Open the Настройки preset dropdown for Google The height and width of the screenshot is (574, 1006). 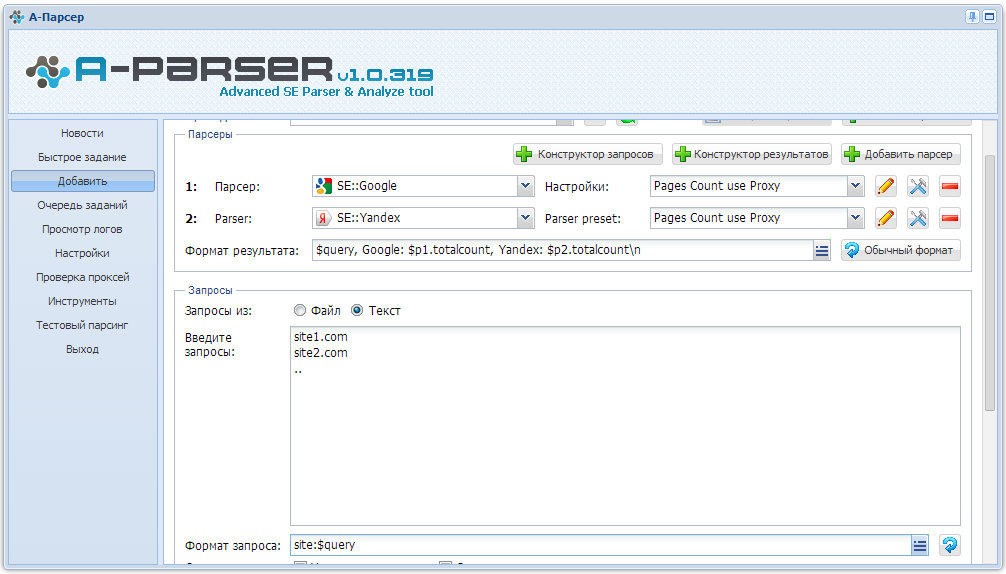855,186
